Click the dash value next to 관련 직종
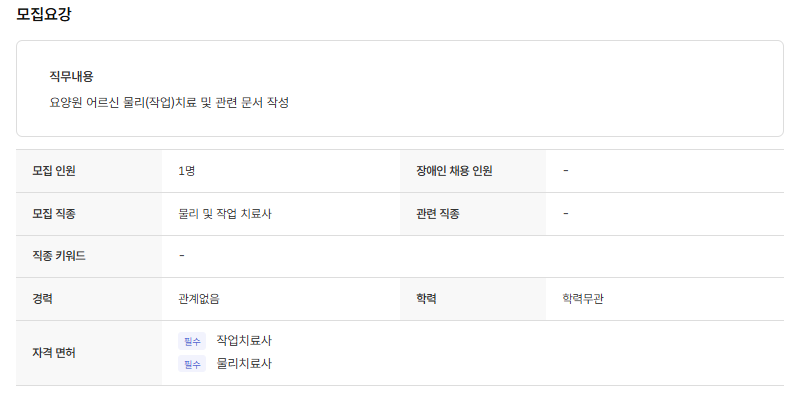804x407 pixels. tap(566, 214)
